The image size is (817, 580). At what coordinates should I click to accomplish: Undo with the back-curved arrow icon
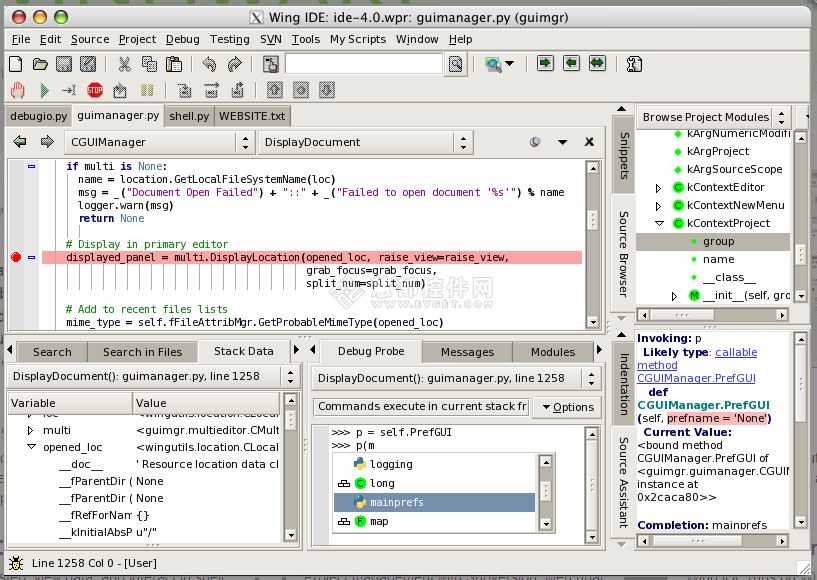[209, 64]
